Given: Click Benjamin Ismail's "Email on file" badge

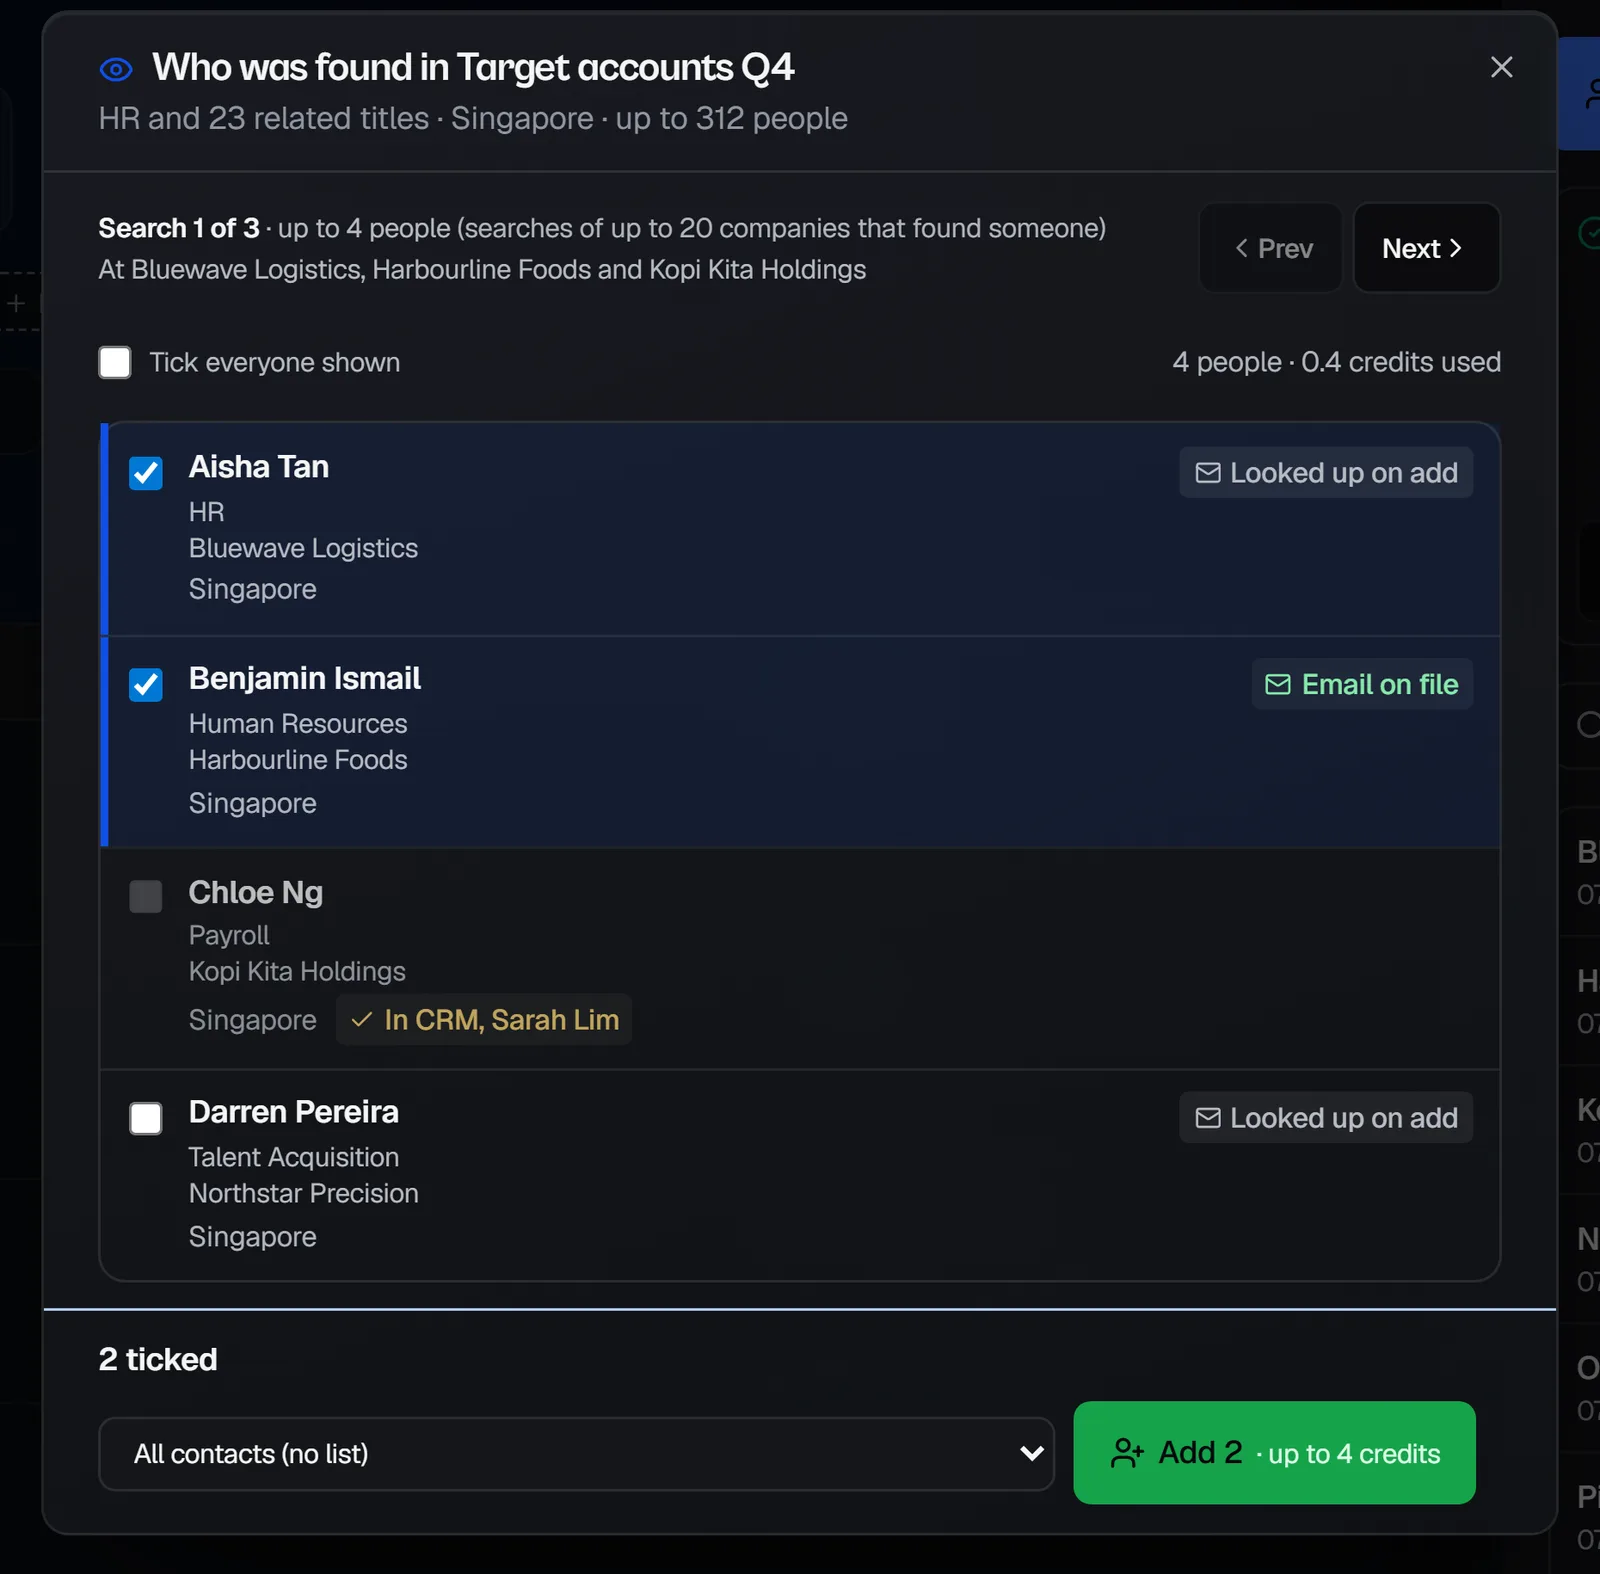Looking at the screenshot, I should click(1362, 684).
